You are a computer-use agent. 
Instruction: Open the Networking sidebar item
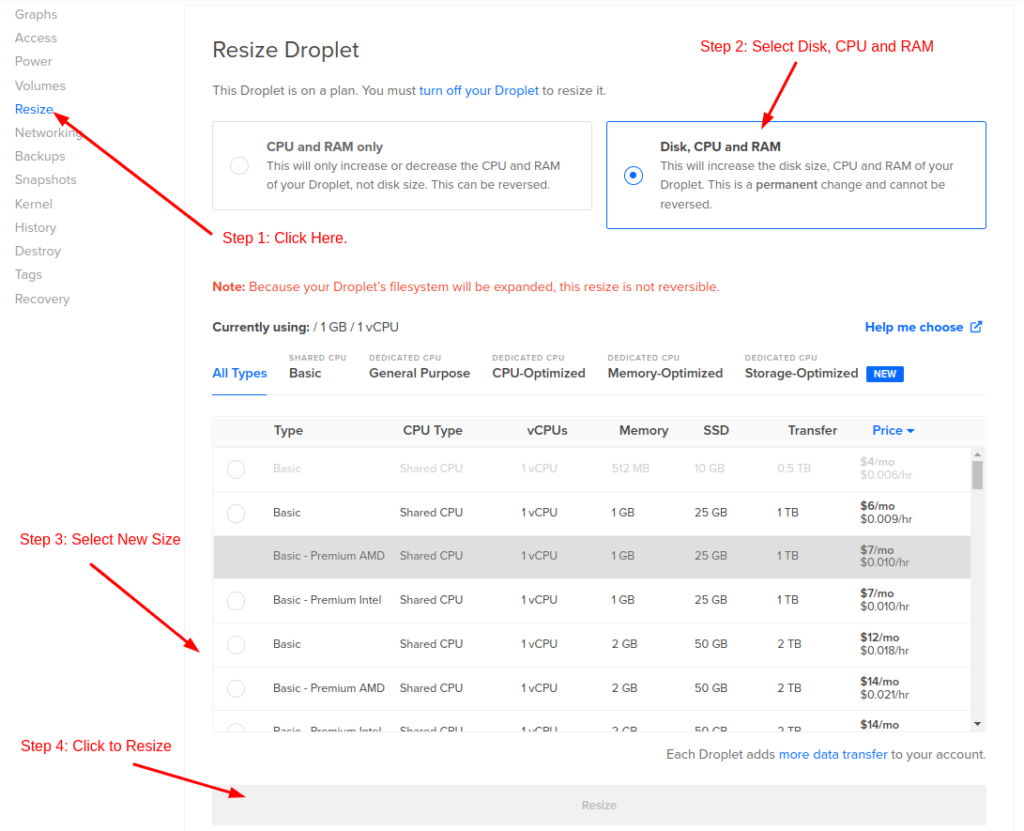[48, 133]
